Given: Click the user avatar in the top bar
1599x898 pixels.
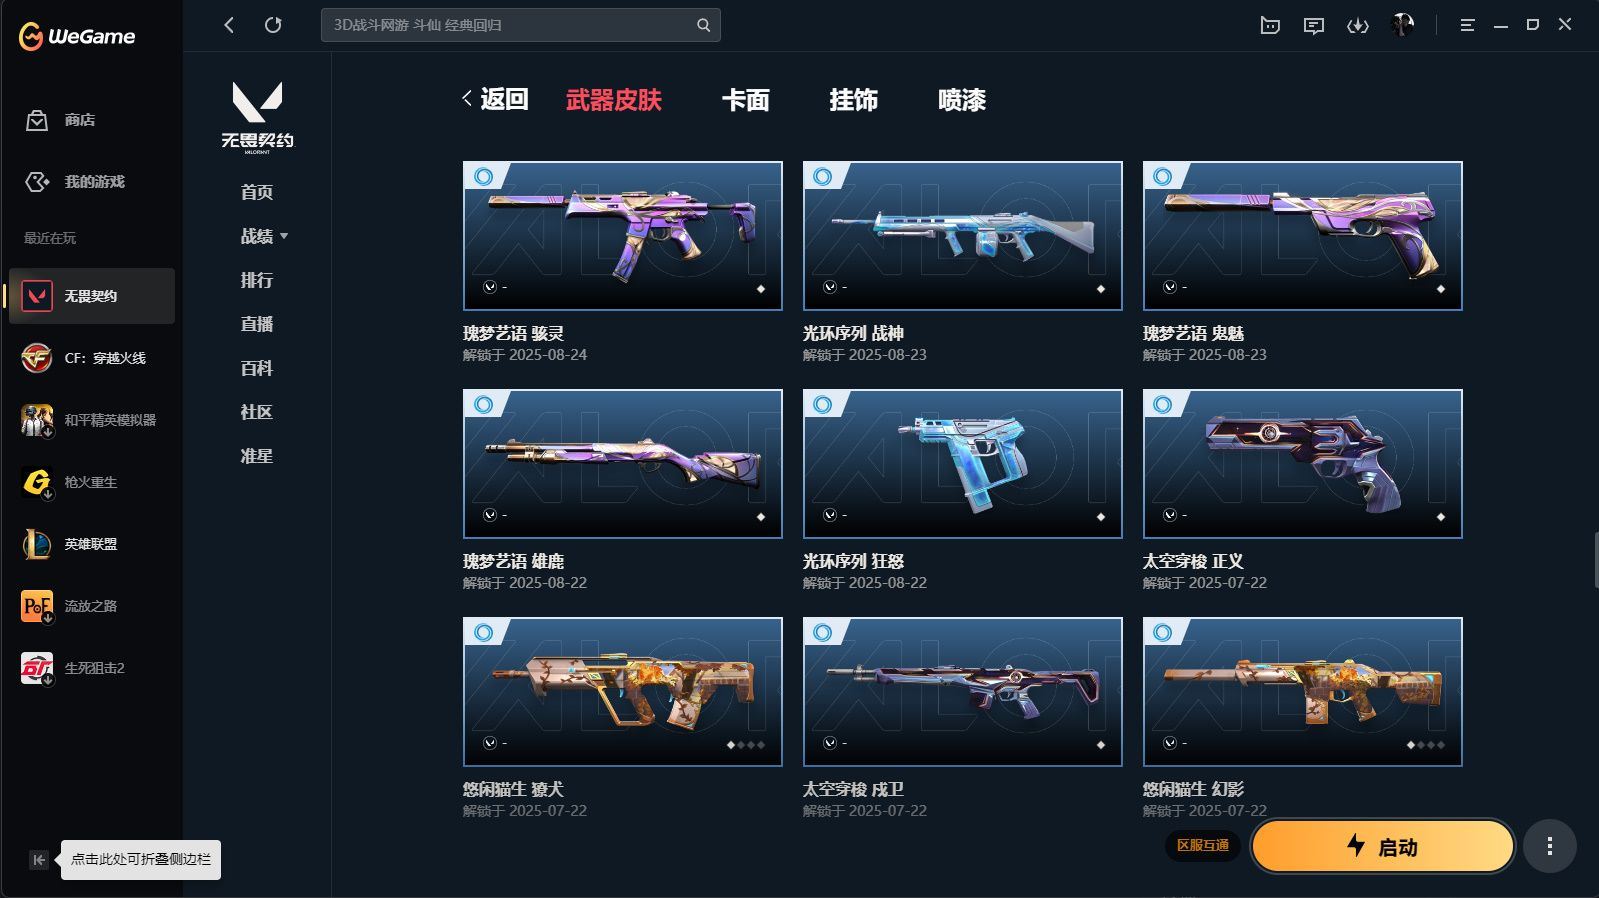Looking at the screenshot, I should [x=1403, y=25].
